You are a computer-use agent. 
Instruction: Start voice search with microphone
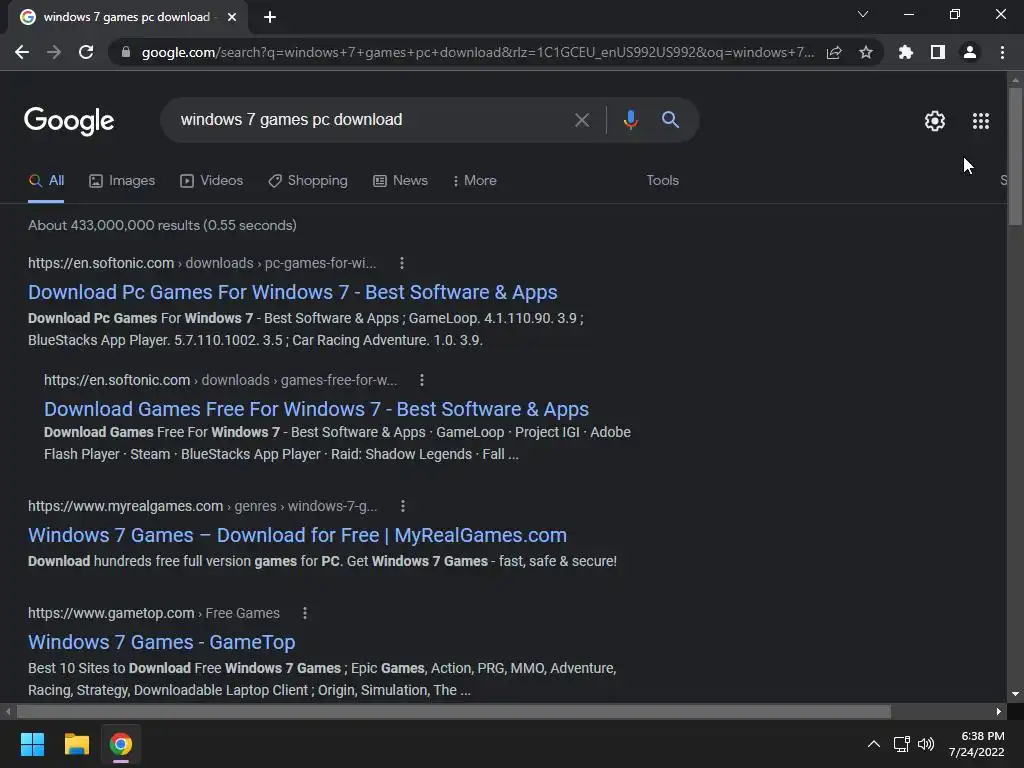(630, 120)
